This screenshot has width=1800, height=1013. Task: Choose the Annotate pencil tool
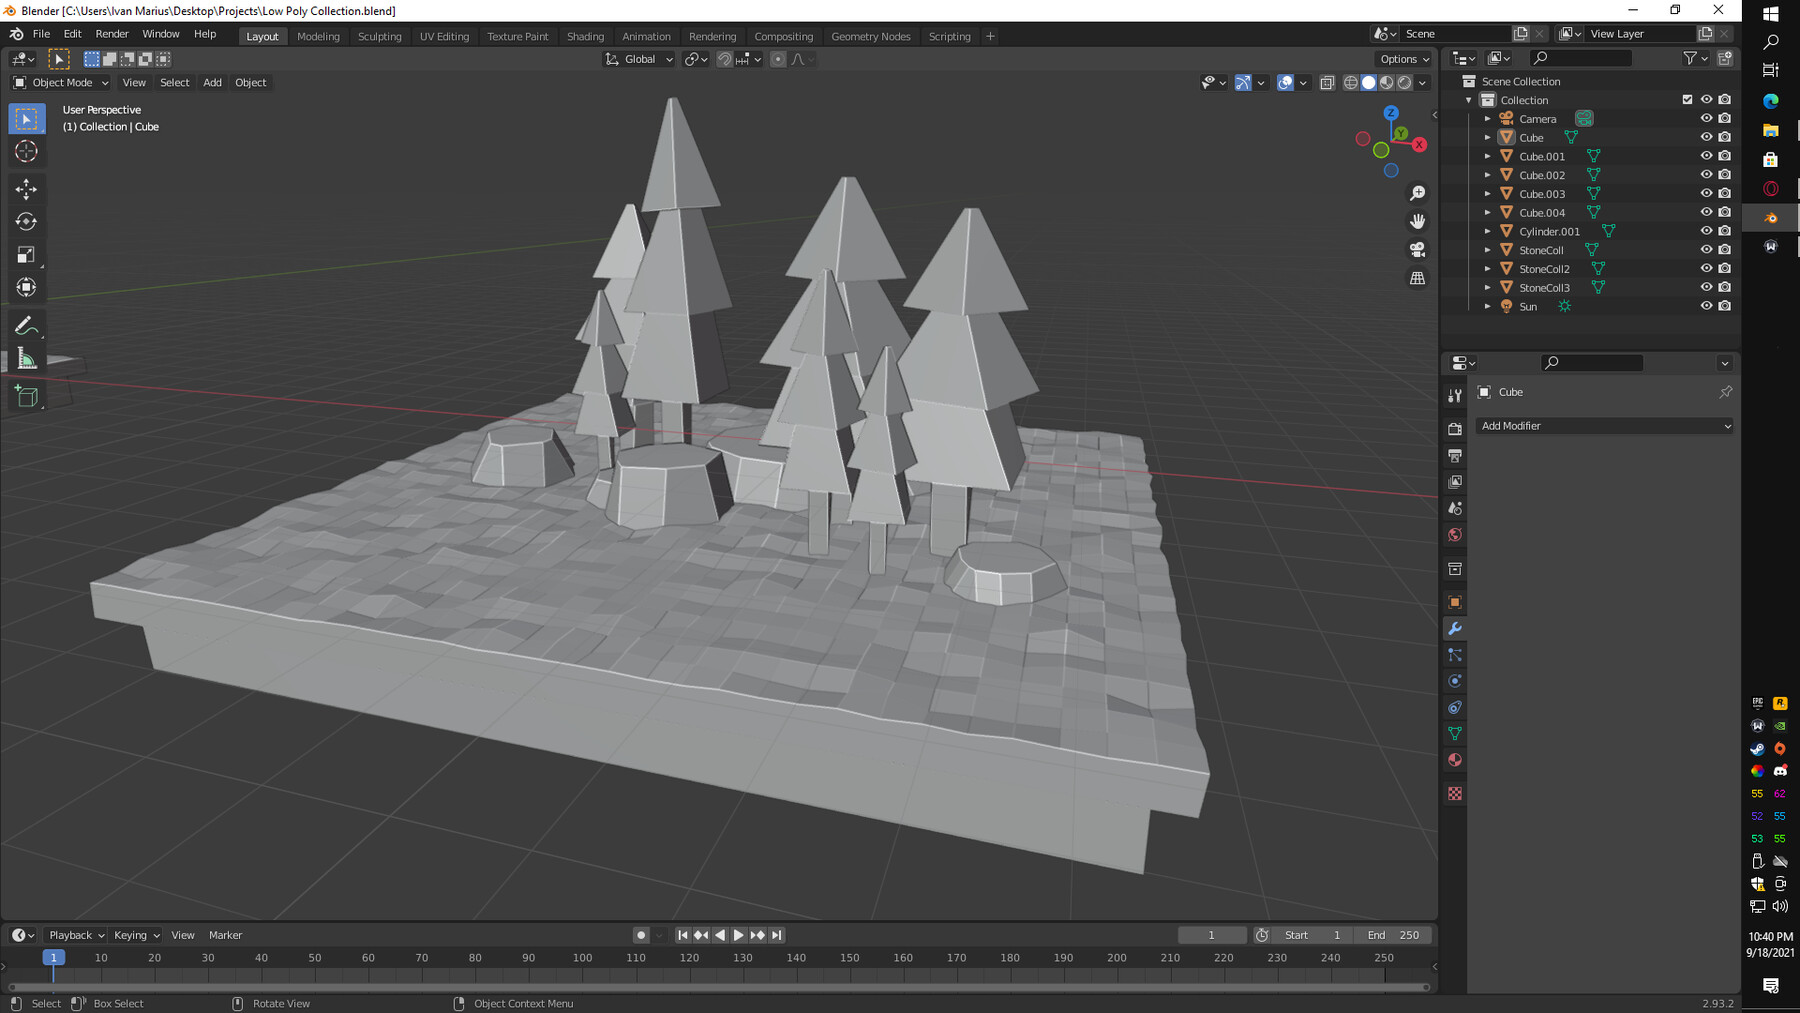click(27, 326)
